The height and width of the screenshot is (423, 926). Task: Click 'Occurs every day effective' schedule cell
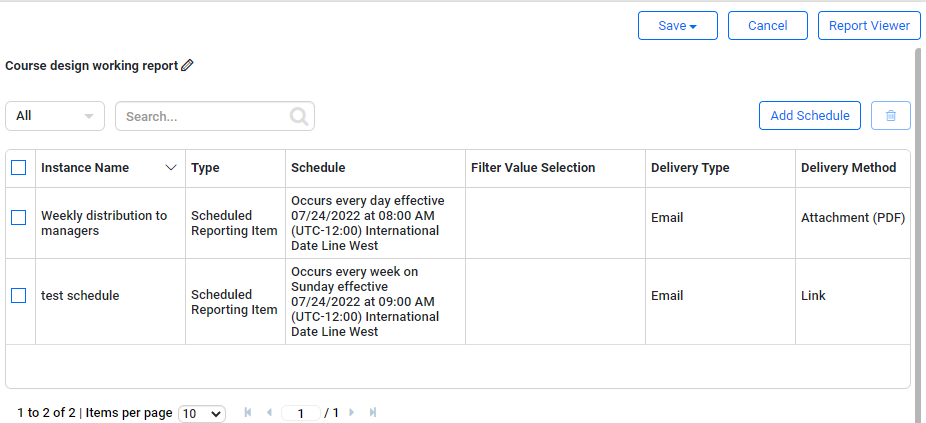375,223
